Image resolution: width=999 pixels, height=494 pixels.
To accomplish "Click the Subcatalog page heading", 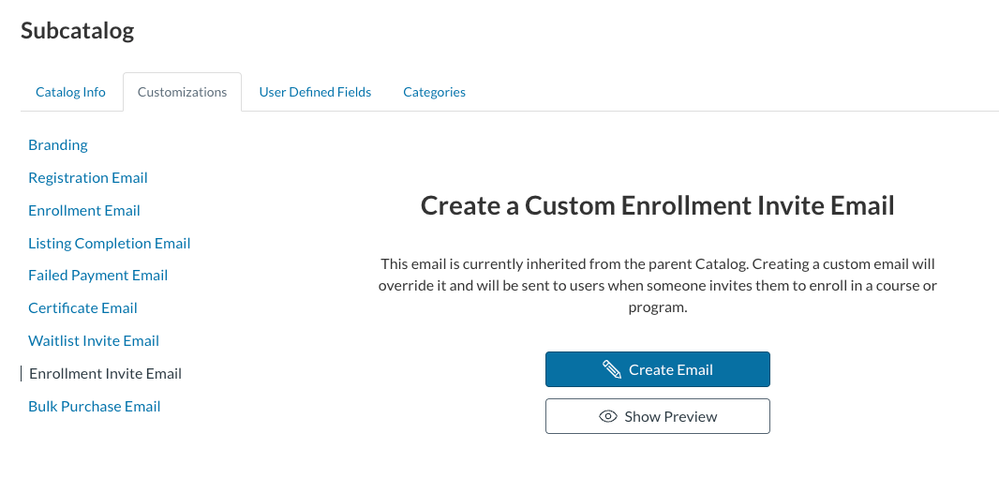I will (x=78, y=31).
